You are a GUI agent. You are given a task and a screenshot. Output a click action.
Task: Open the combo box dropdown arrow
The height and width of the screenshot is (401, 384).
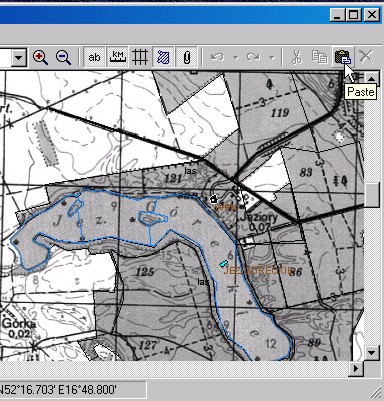coord(19,58)
